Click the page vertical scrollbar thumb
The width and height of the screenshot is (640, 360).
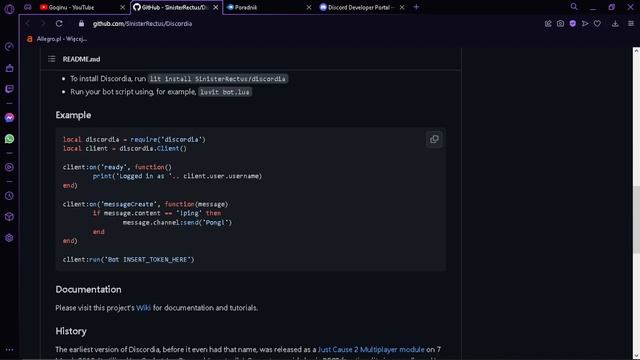pos(636,220)
